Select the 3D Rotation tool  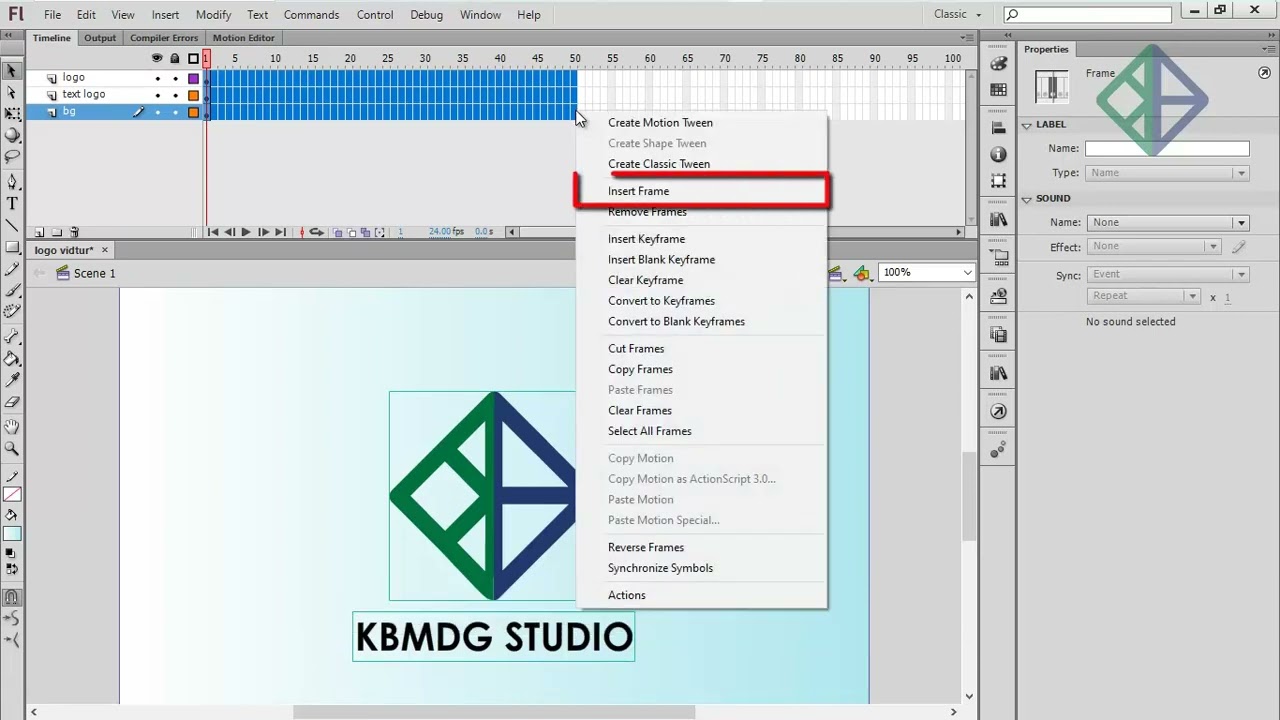(12, 135)
